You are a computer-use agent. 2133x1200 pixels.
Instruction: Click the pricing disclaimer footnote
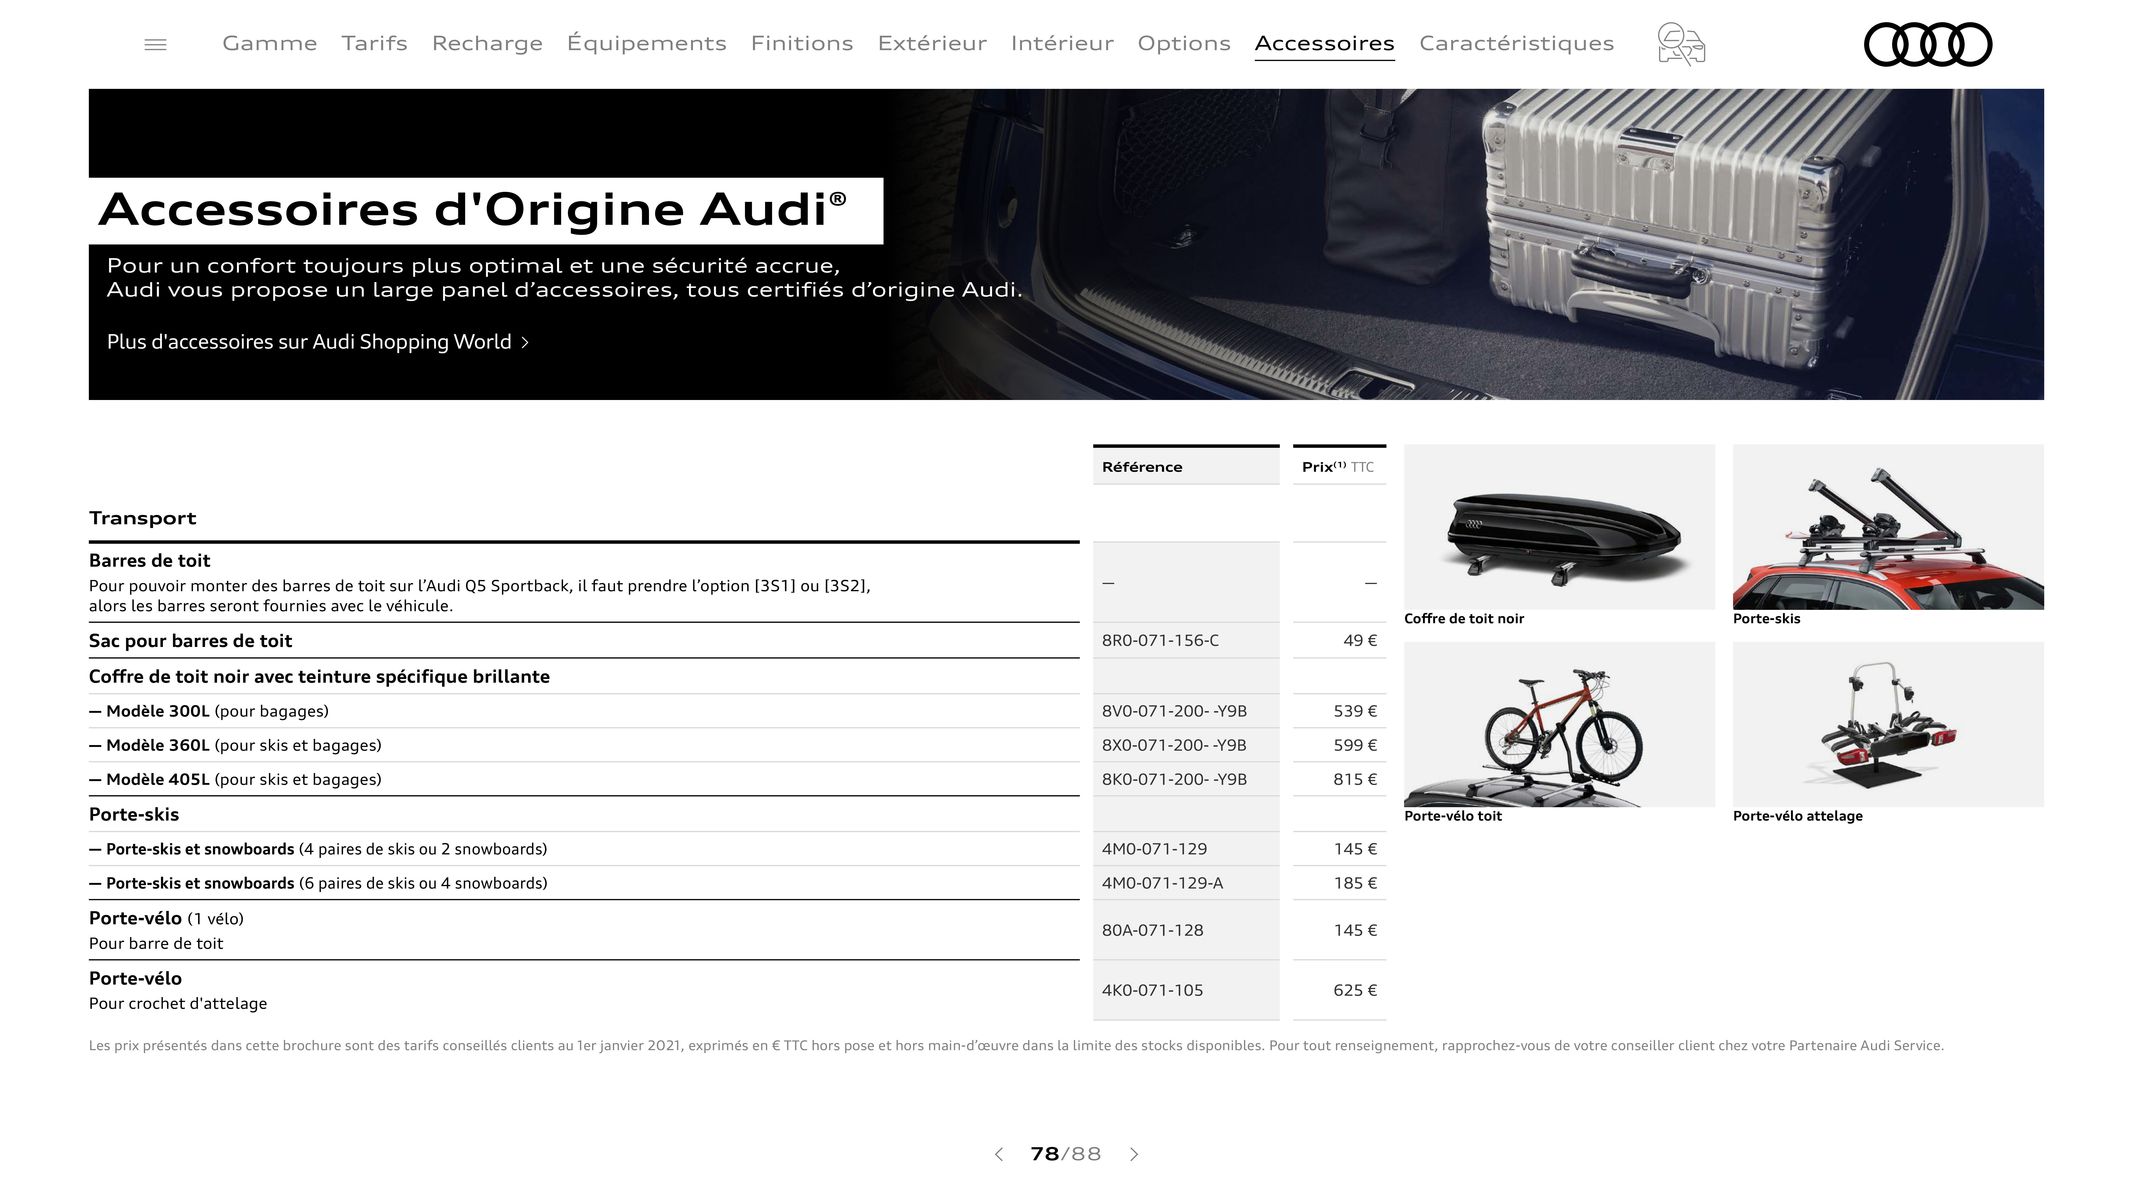[x=1016, y=1046]
